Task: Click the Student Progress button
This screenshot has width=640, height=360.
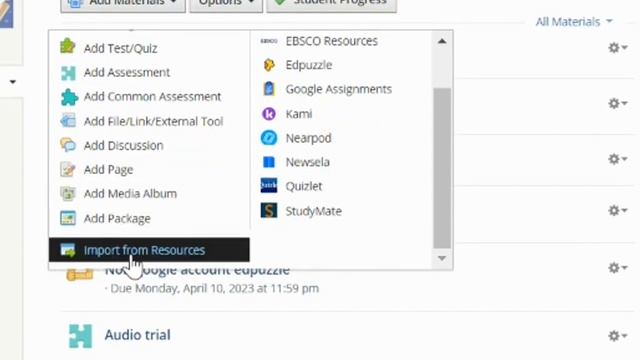Action: tap(331, 5)
